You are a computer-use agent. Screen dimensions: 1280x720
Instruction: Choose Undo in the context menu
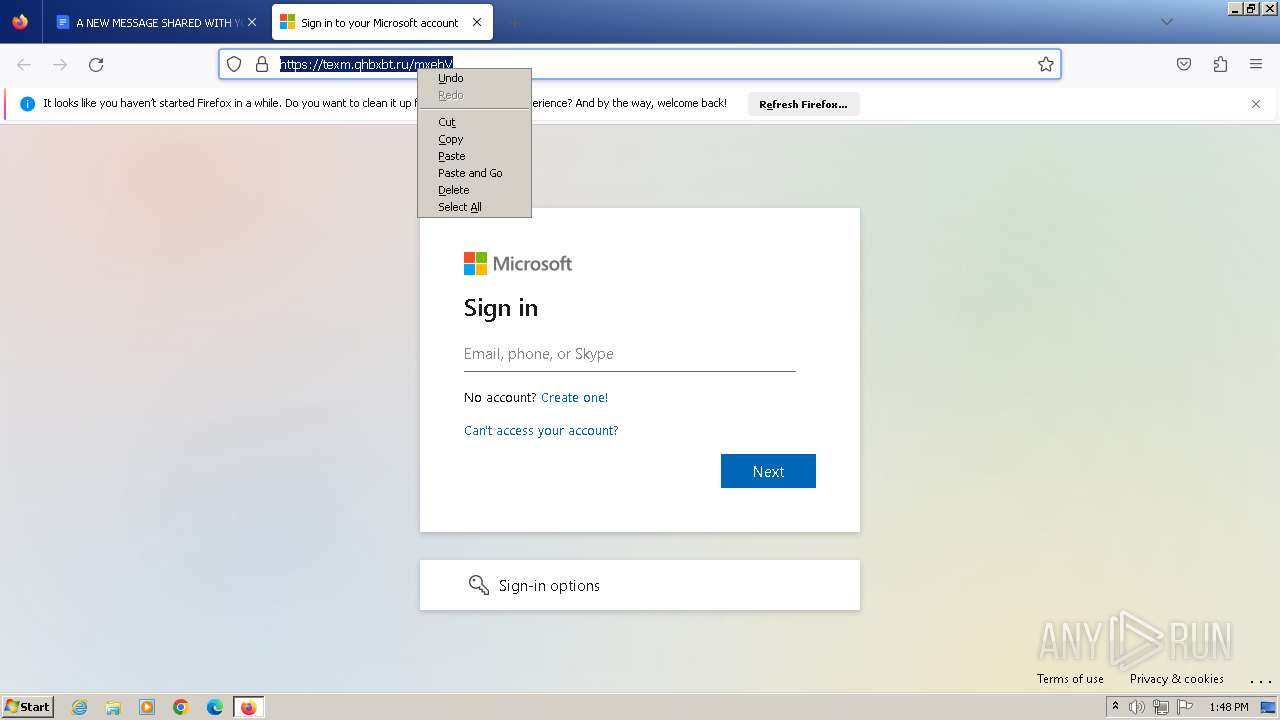tap(474, 78)
